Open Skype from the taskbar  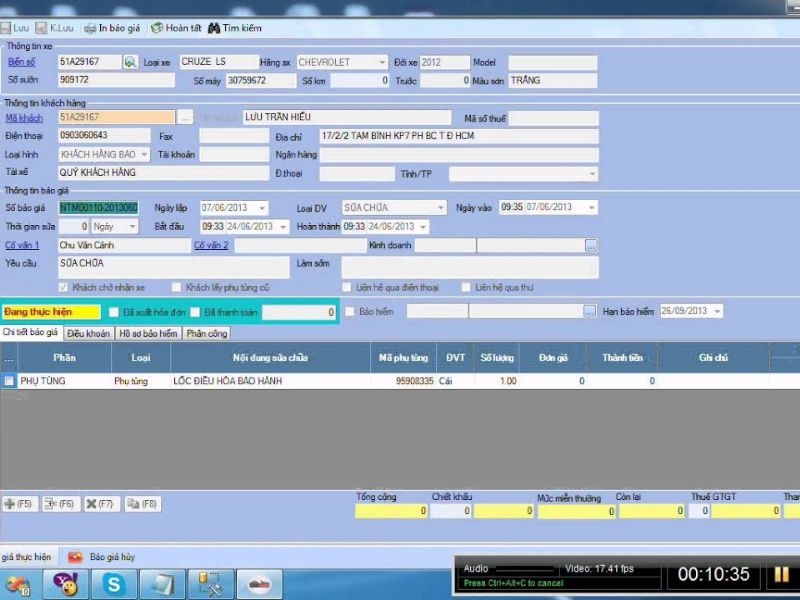113,583
